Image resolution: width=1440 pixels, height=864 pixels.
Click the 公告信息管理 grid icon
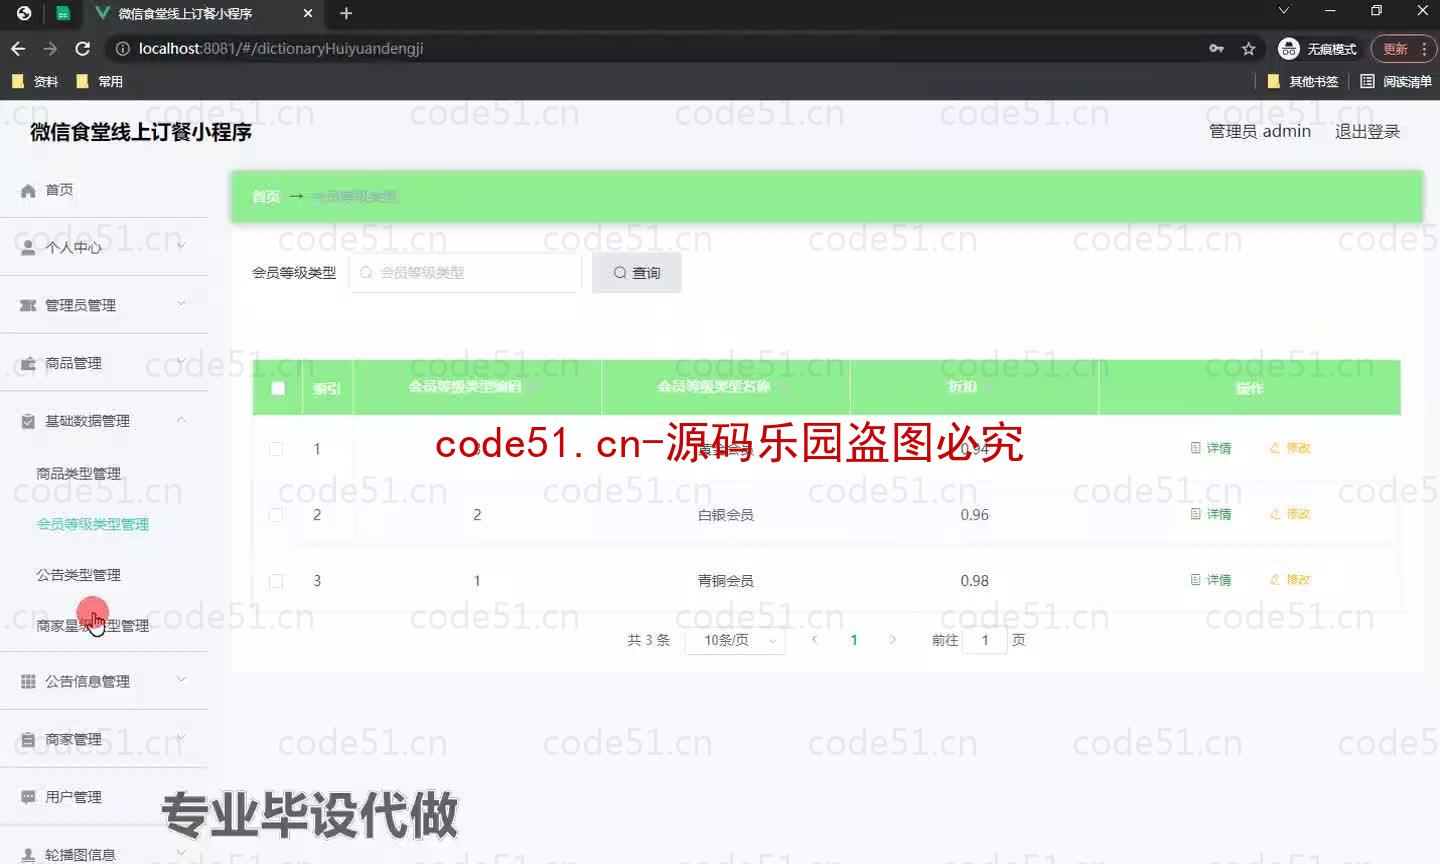point(28,681)
